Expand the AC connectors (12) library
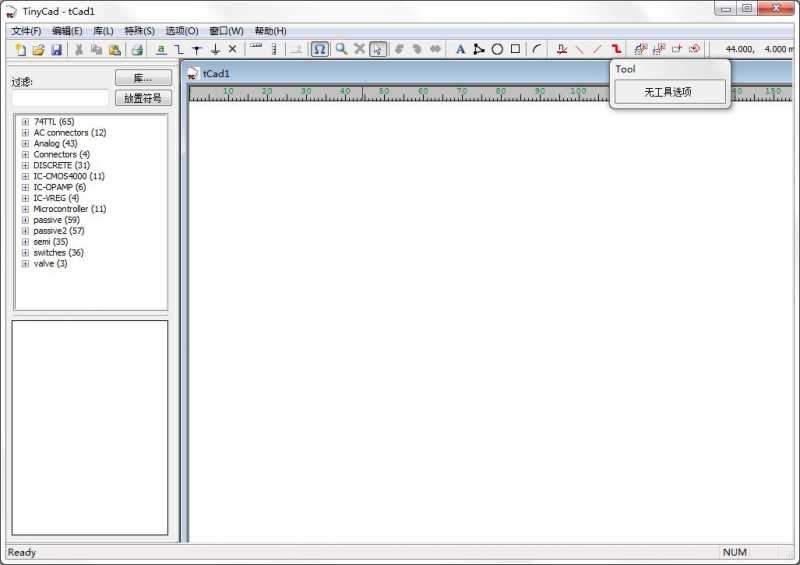Image resolution: width=800 pixels, height=565 pixels. pyautogui.click(x=25, y=133)
